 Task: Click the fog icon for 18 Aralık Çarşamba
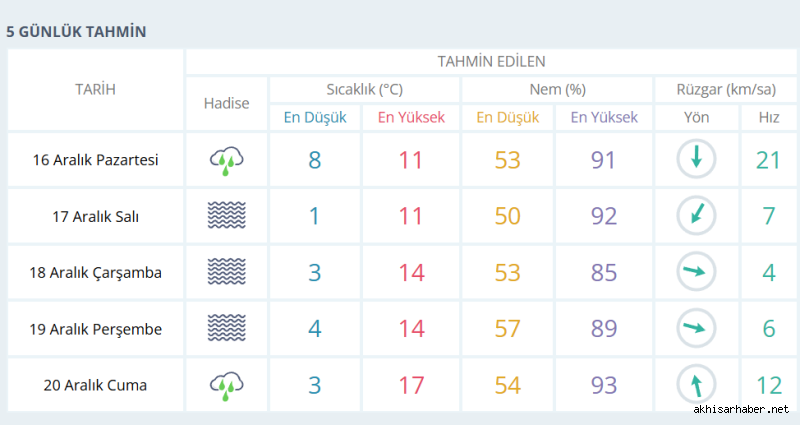click(x=227, y=271)
